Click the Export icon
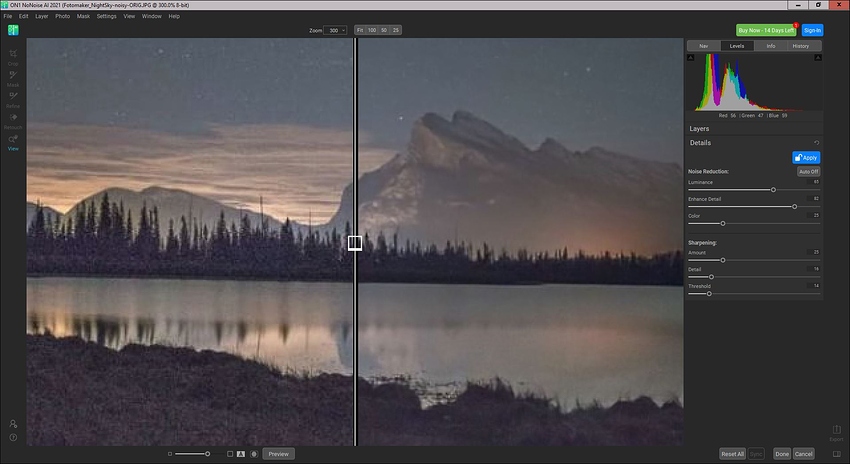The height and width of the screenshot is (464, 850). [836, 433]
